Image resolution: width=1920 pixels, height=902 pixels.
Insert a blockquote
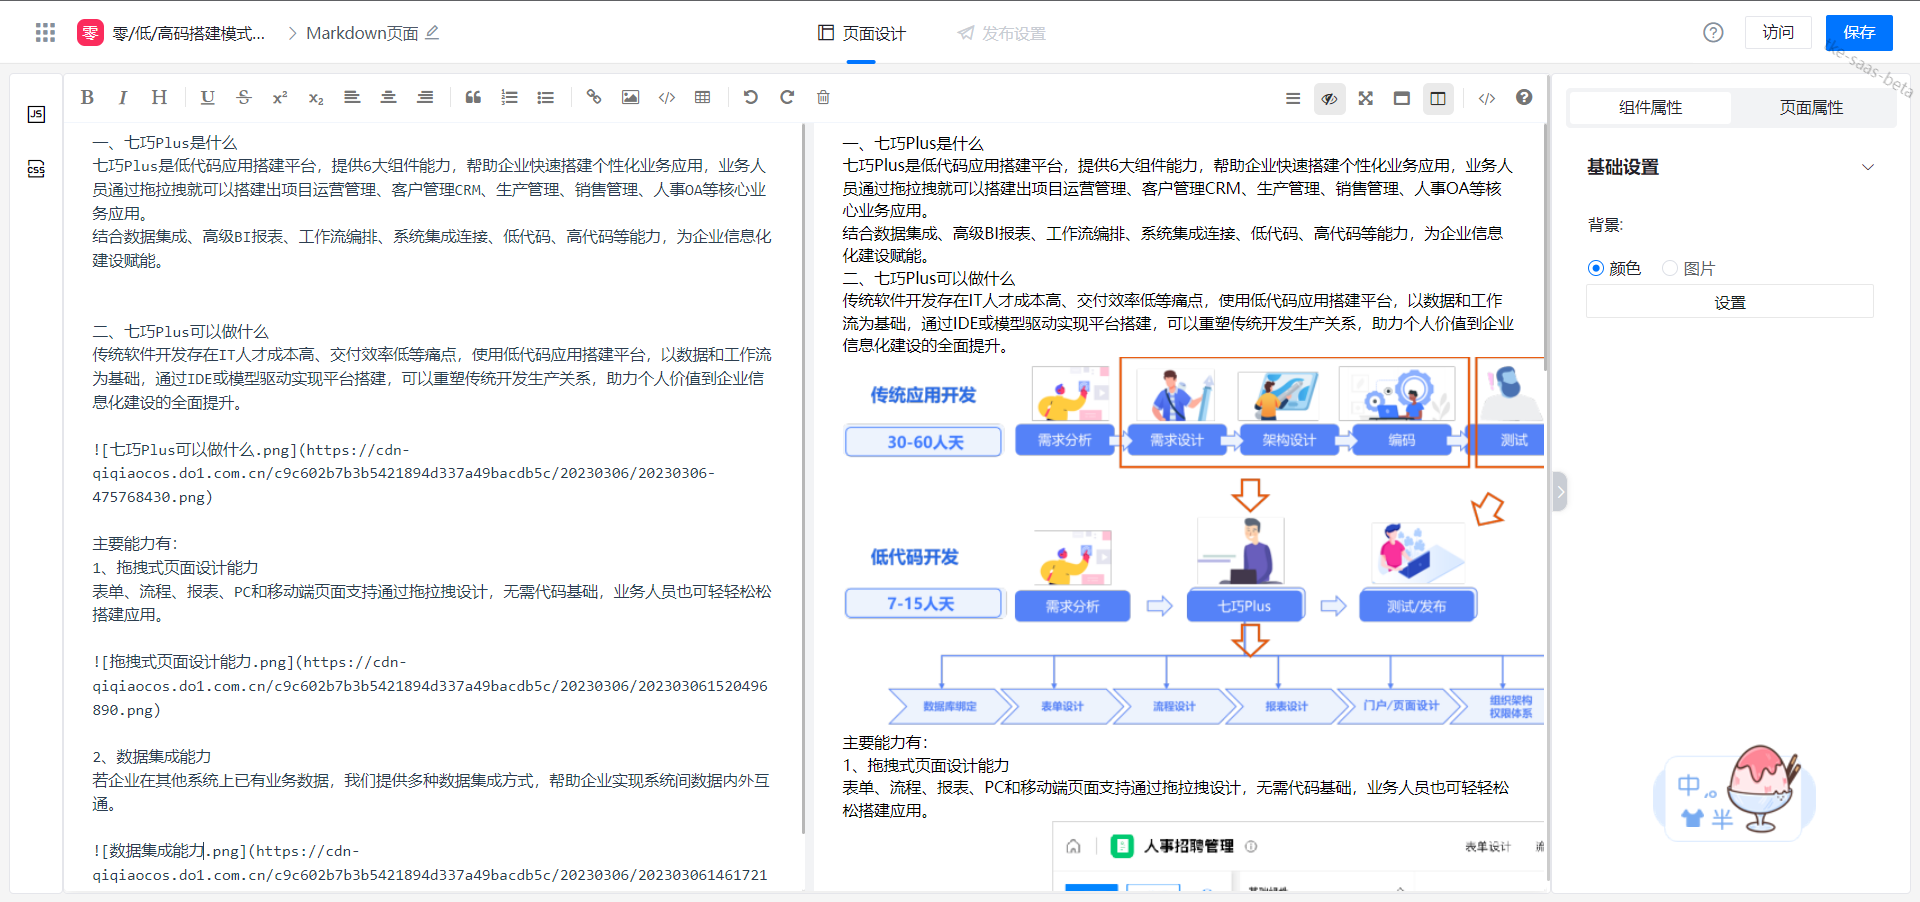pos(473,97)
